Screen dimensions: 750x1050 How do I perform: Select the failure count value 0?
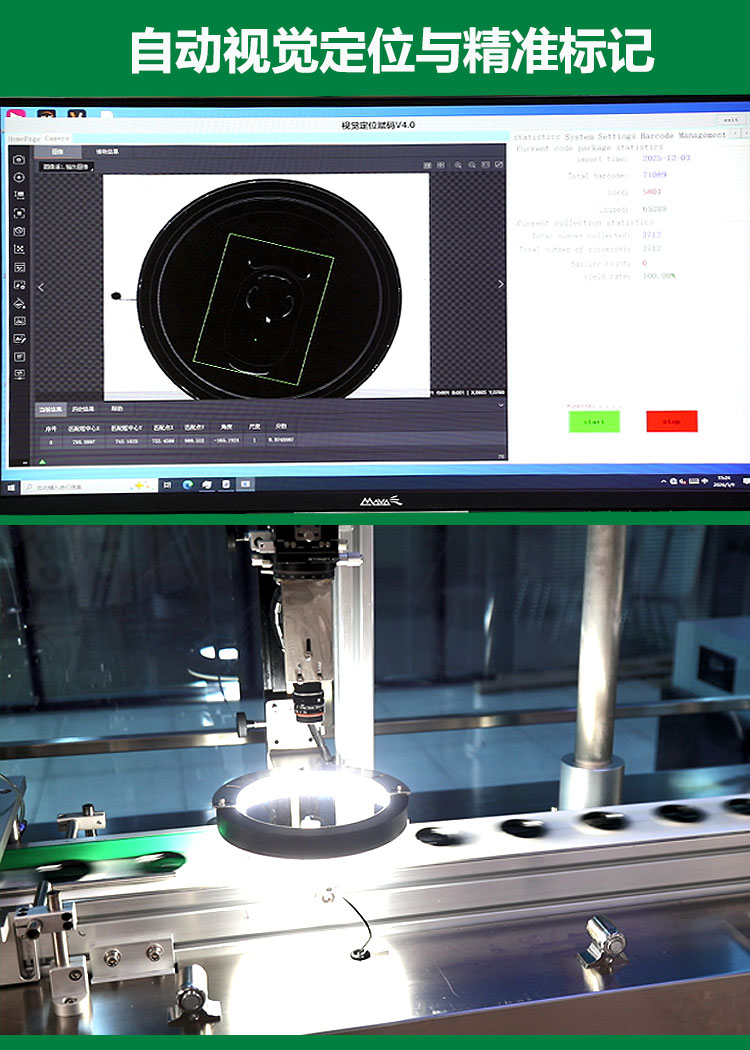point(644,263)
